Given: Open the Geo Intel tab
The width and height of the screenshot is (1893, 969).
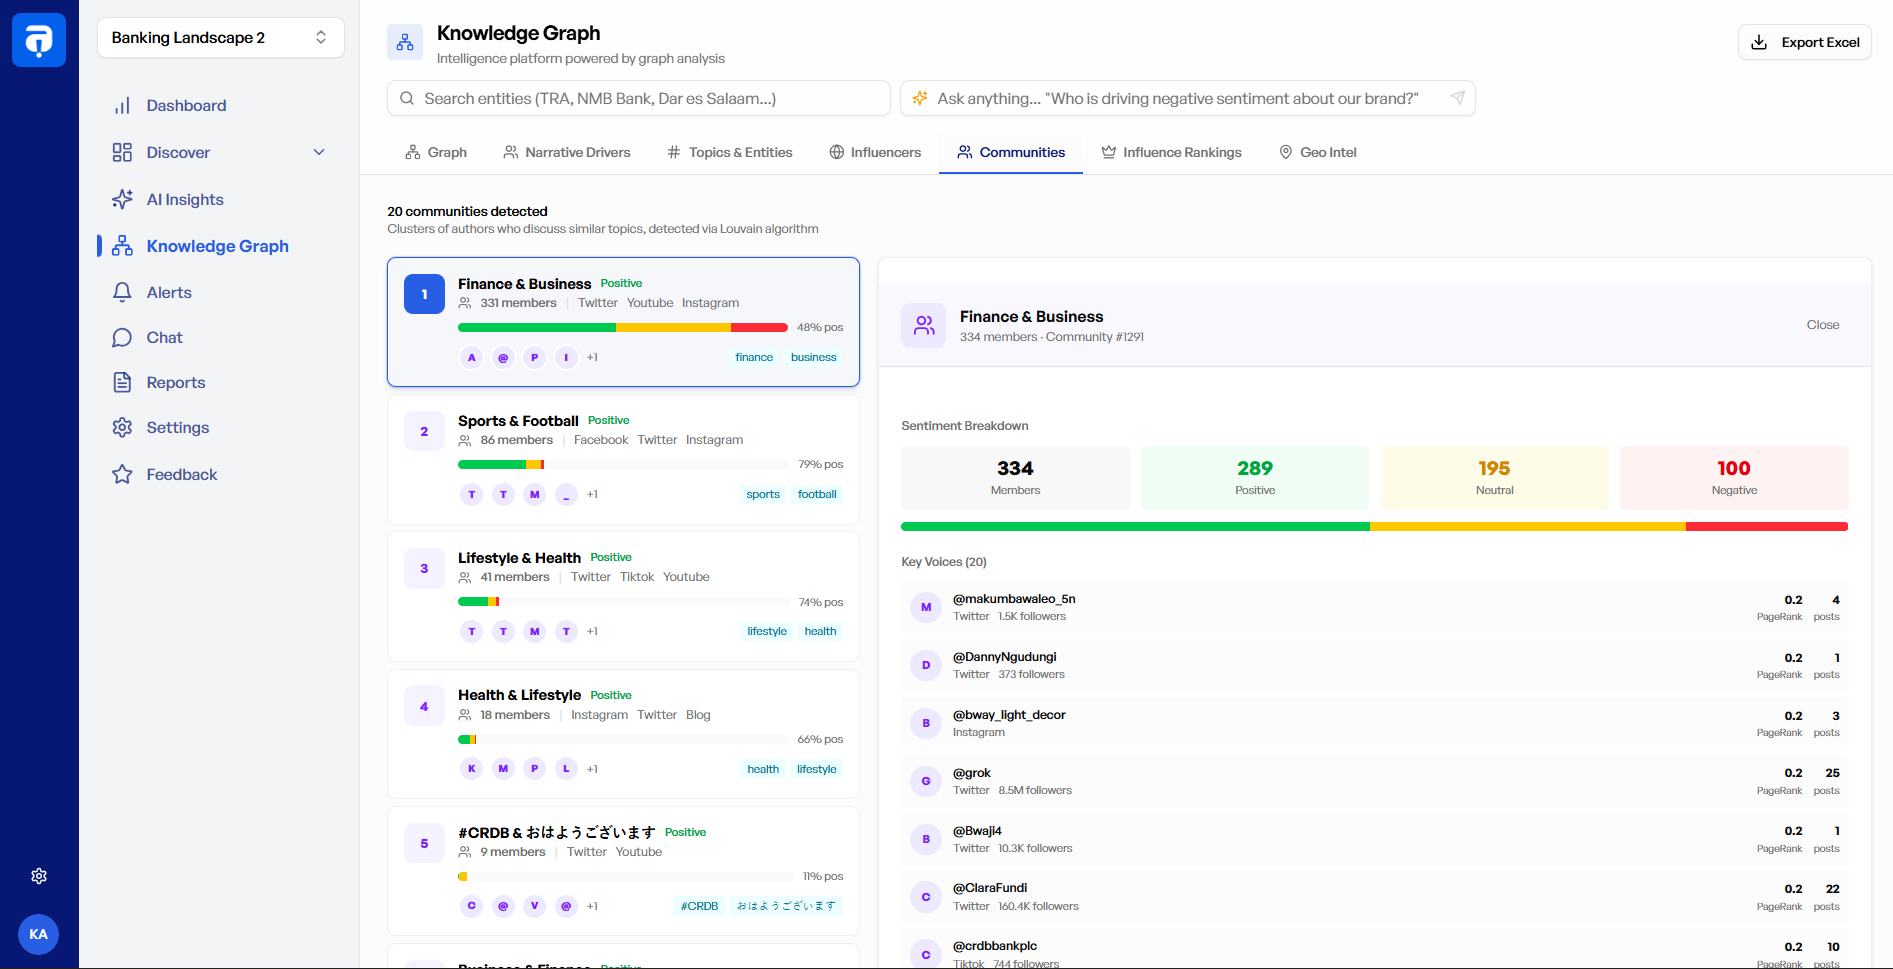Looking at the screenshot, I should [1317, 152].
